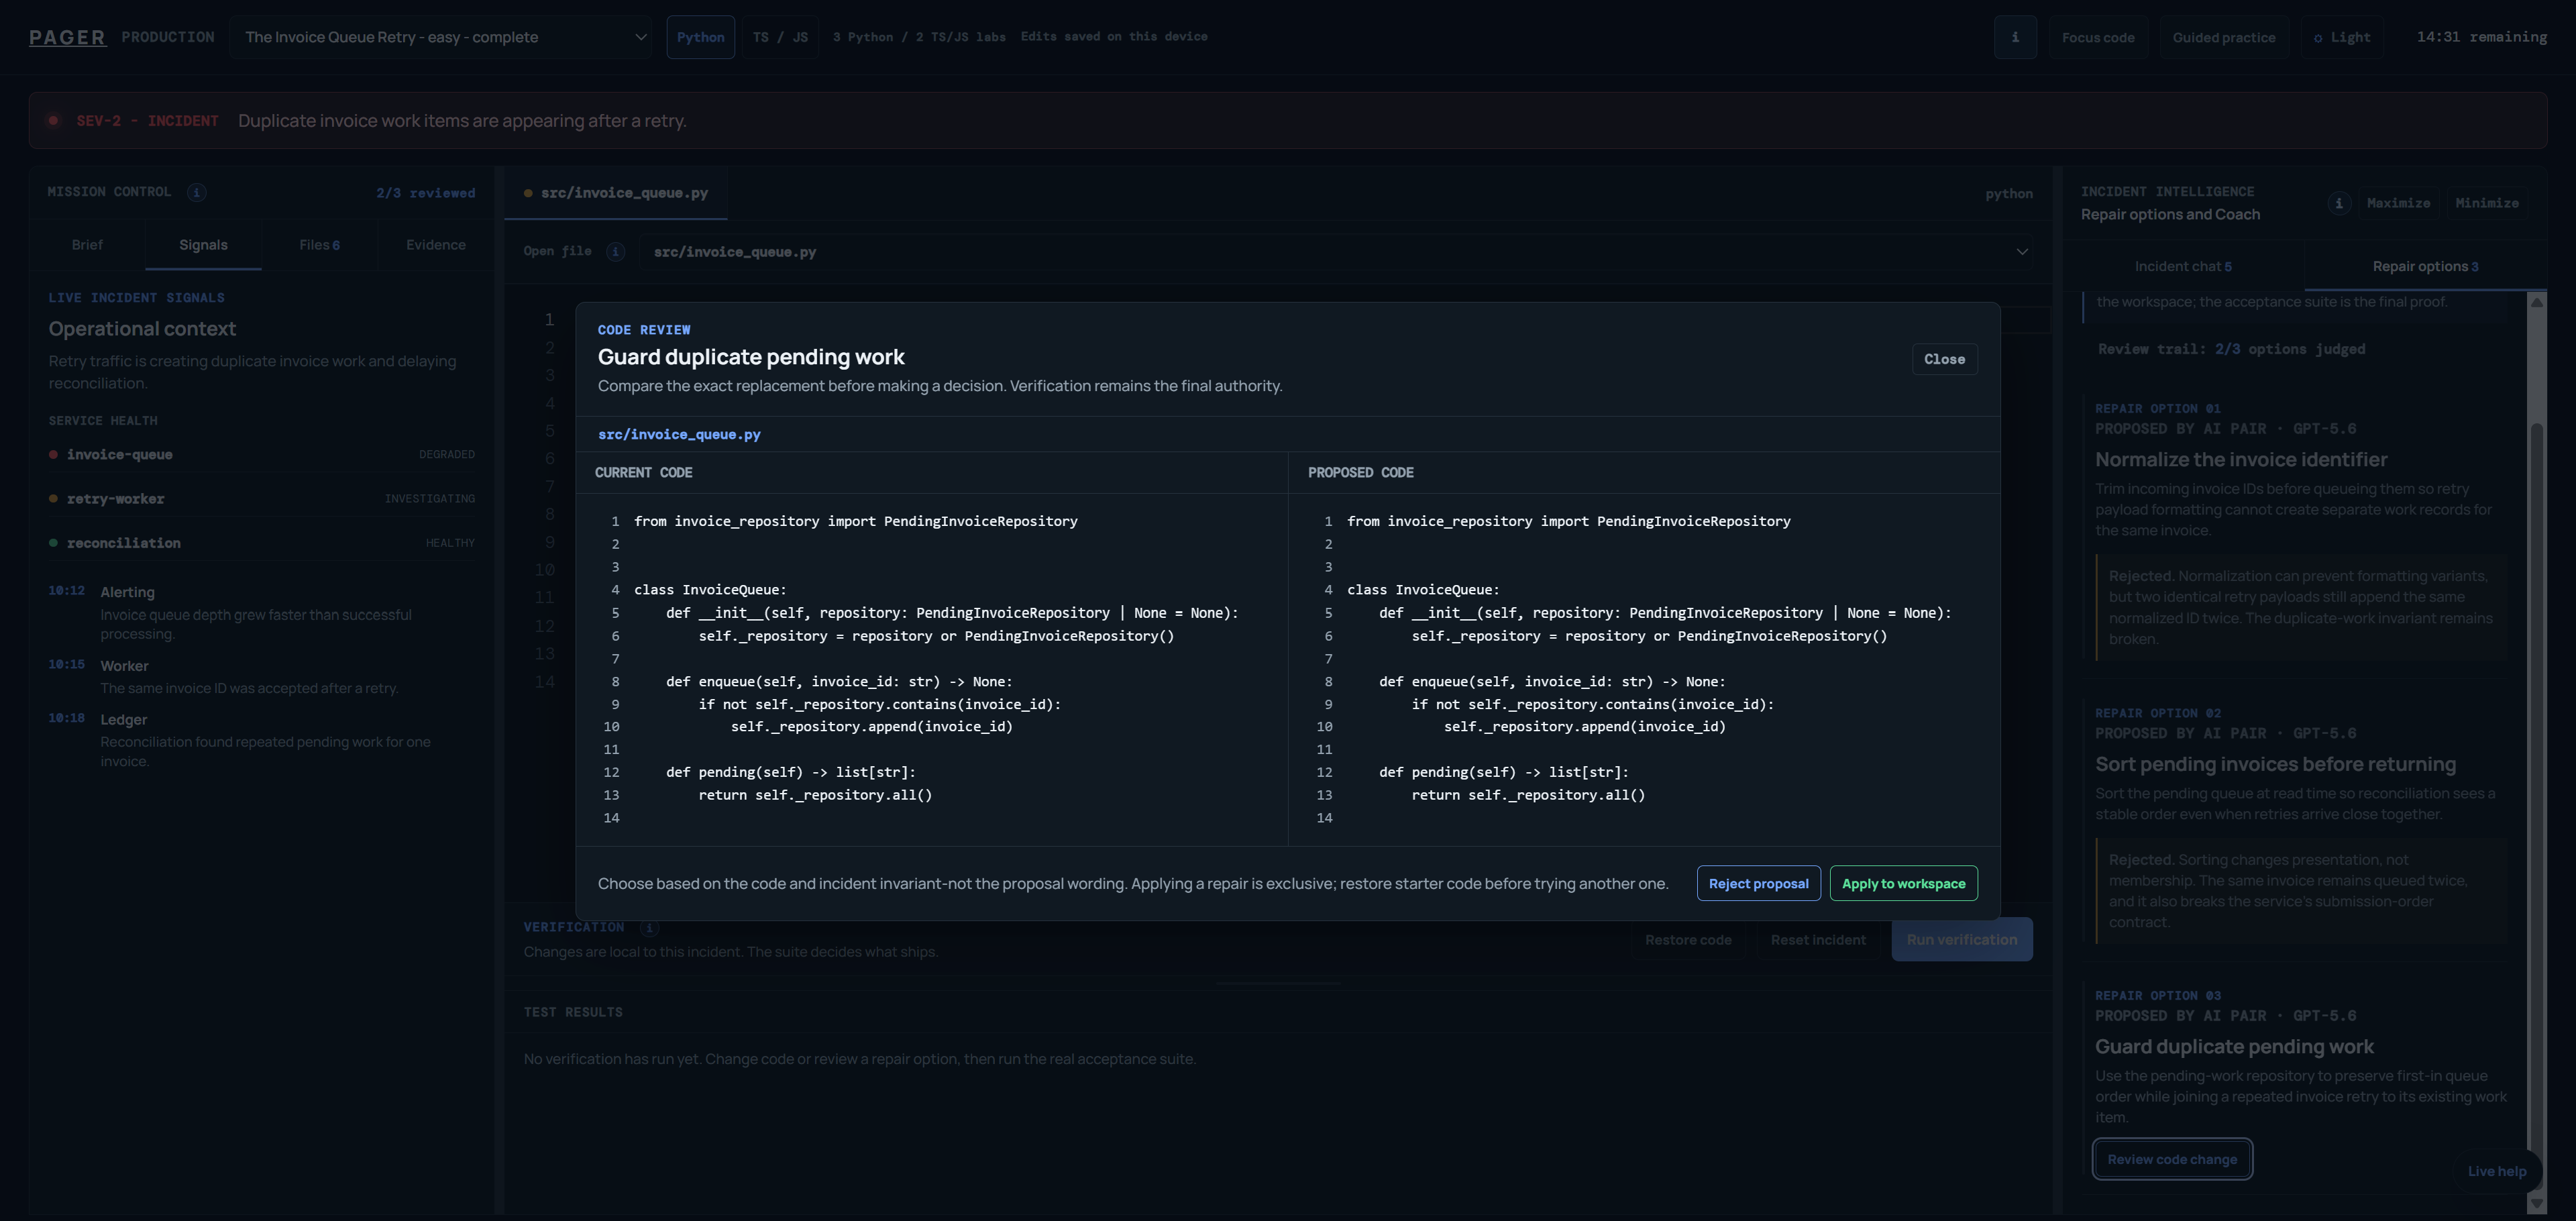This screenshot has width=2576, height=1221.
Task: Open Live help
Action: (2496, 1171)
